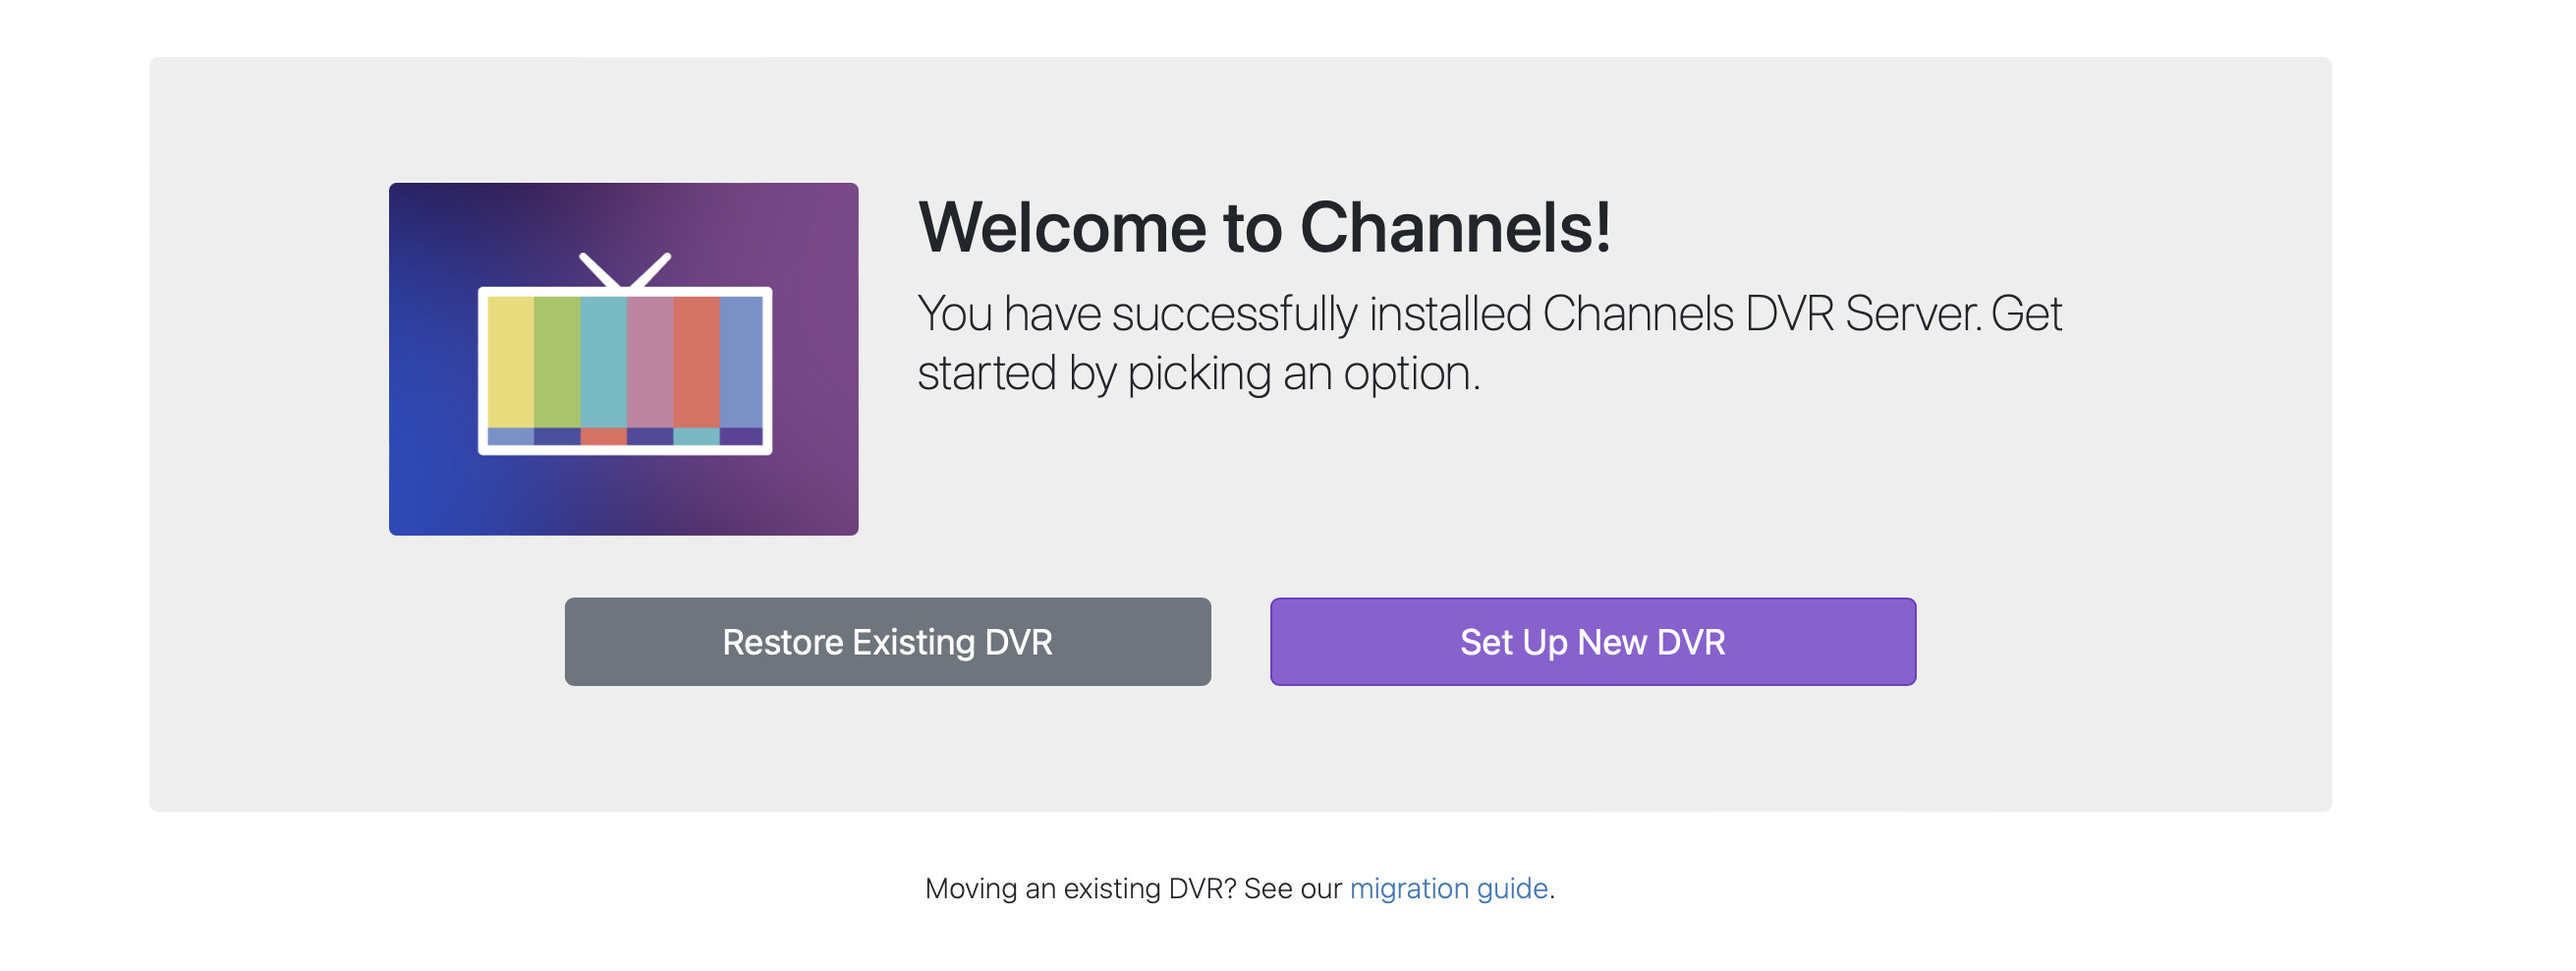Tap the pink bar in the TV logo

(x=650, y=361)
